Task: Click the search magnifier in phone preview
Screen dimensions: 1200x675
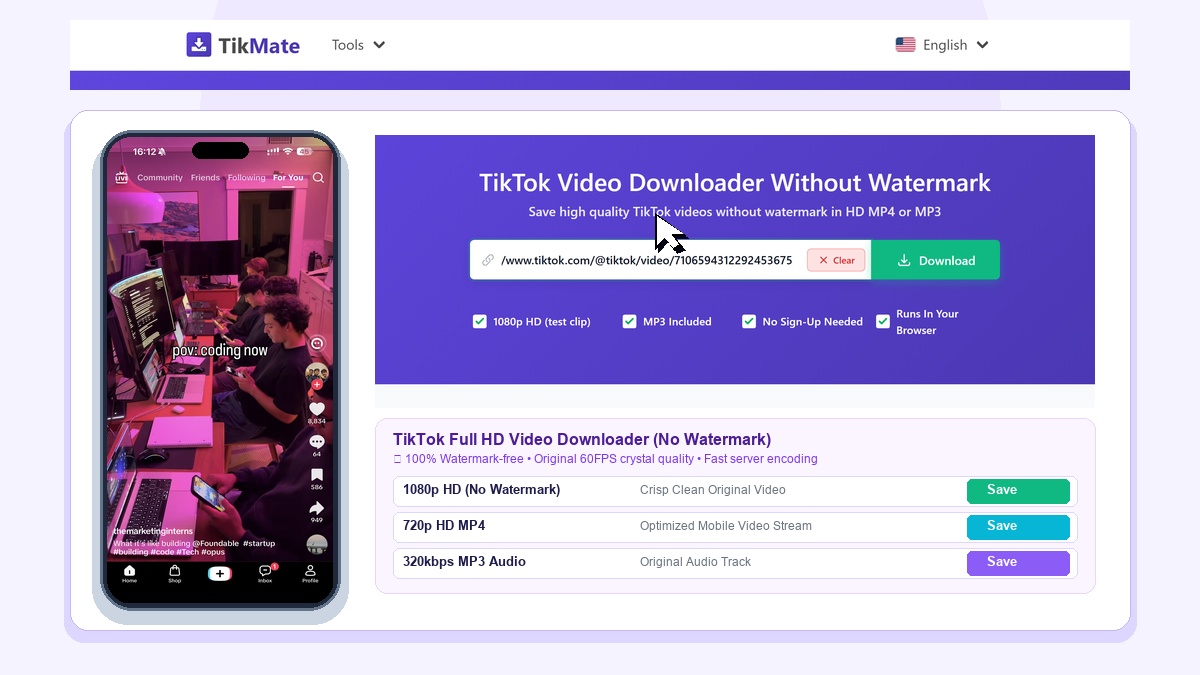Action: click(318, 178)
